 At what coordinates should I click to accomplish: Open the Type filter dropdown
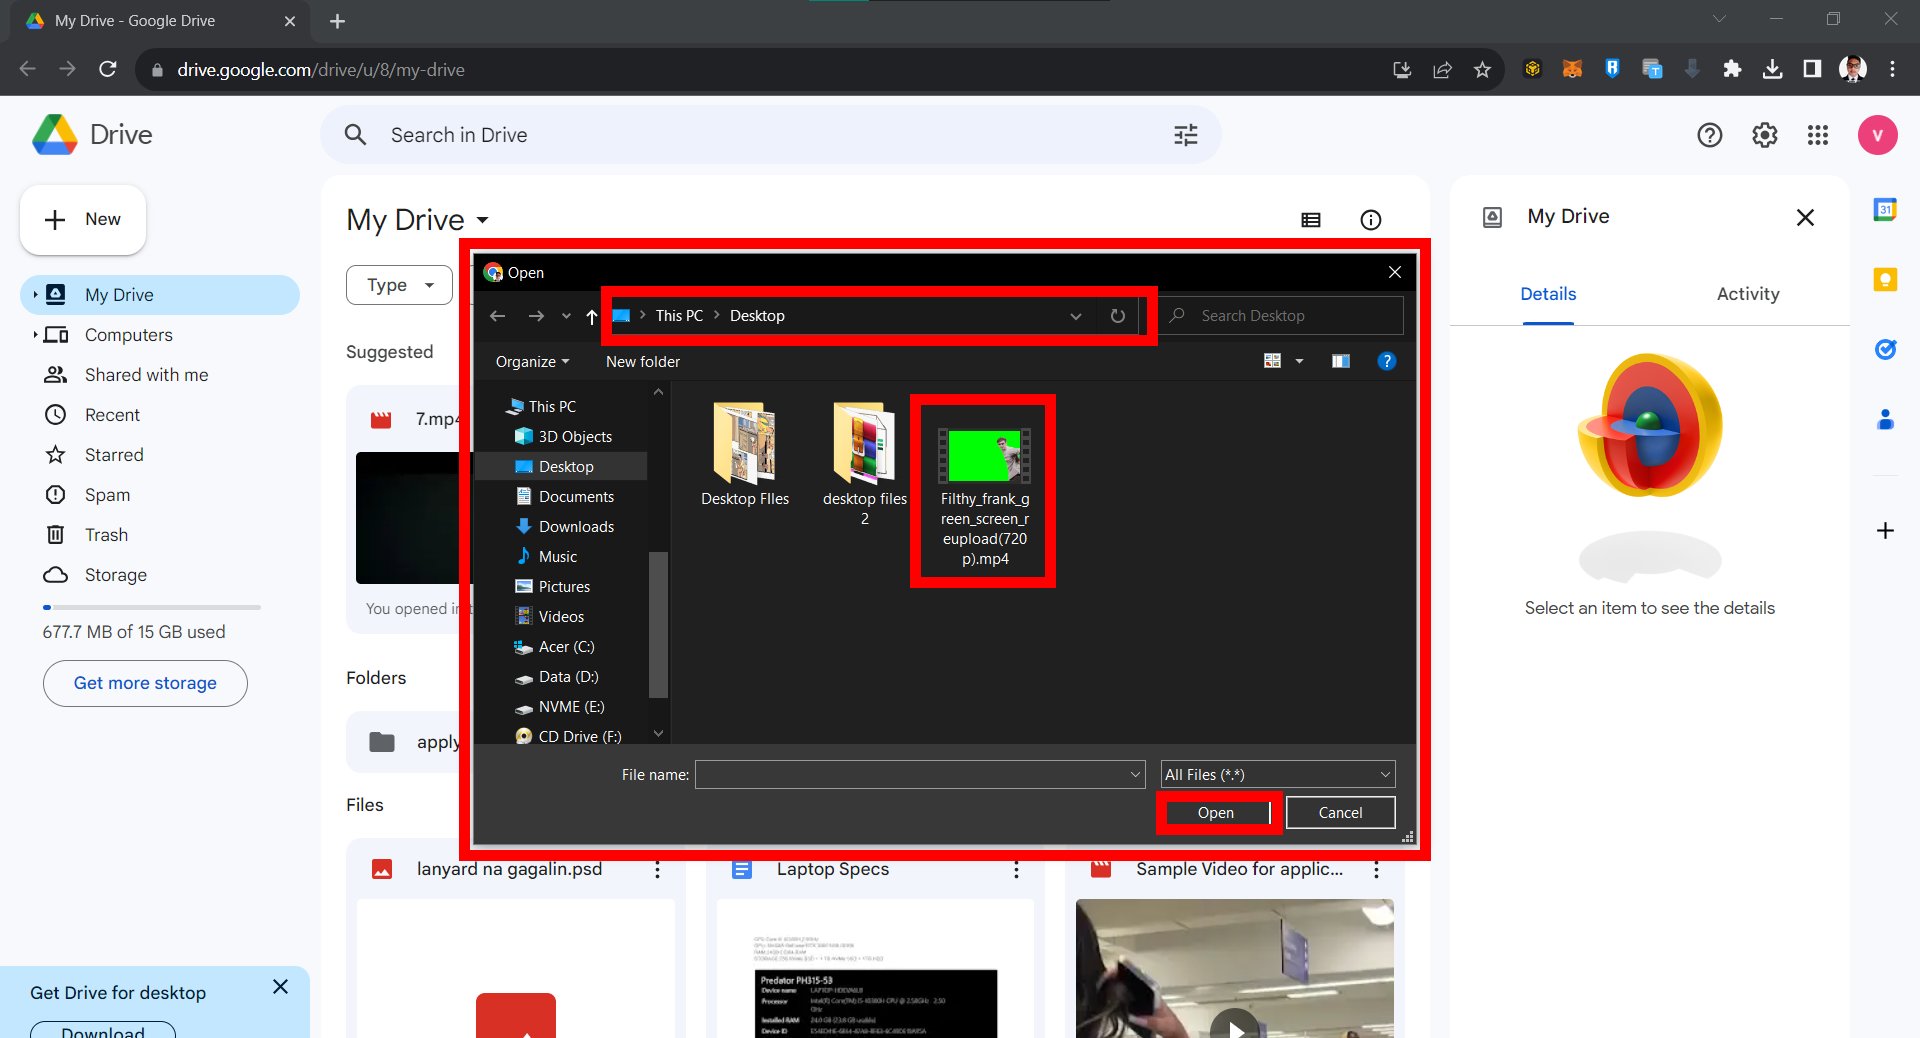point(398,285)
